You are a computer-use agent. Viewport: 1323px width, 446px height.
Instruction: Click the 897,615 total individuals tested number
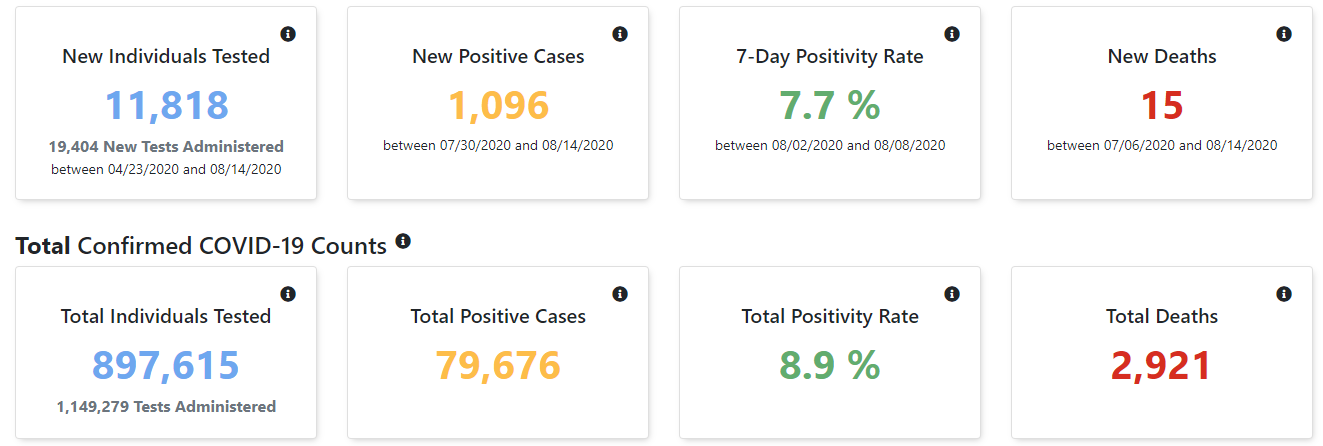click(x=166, y=366)
